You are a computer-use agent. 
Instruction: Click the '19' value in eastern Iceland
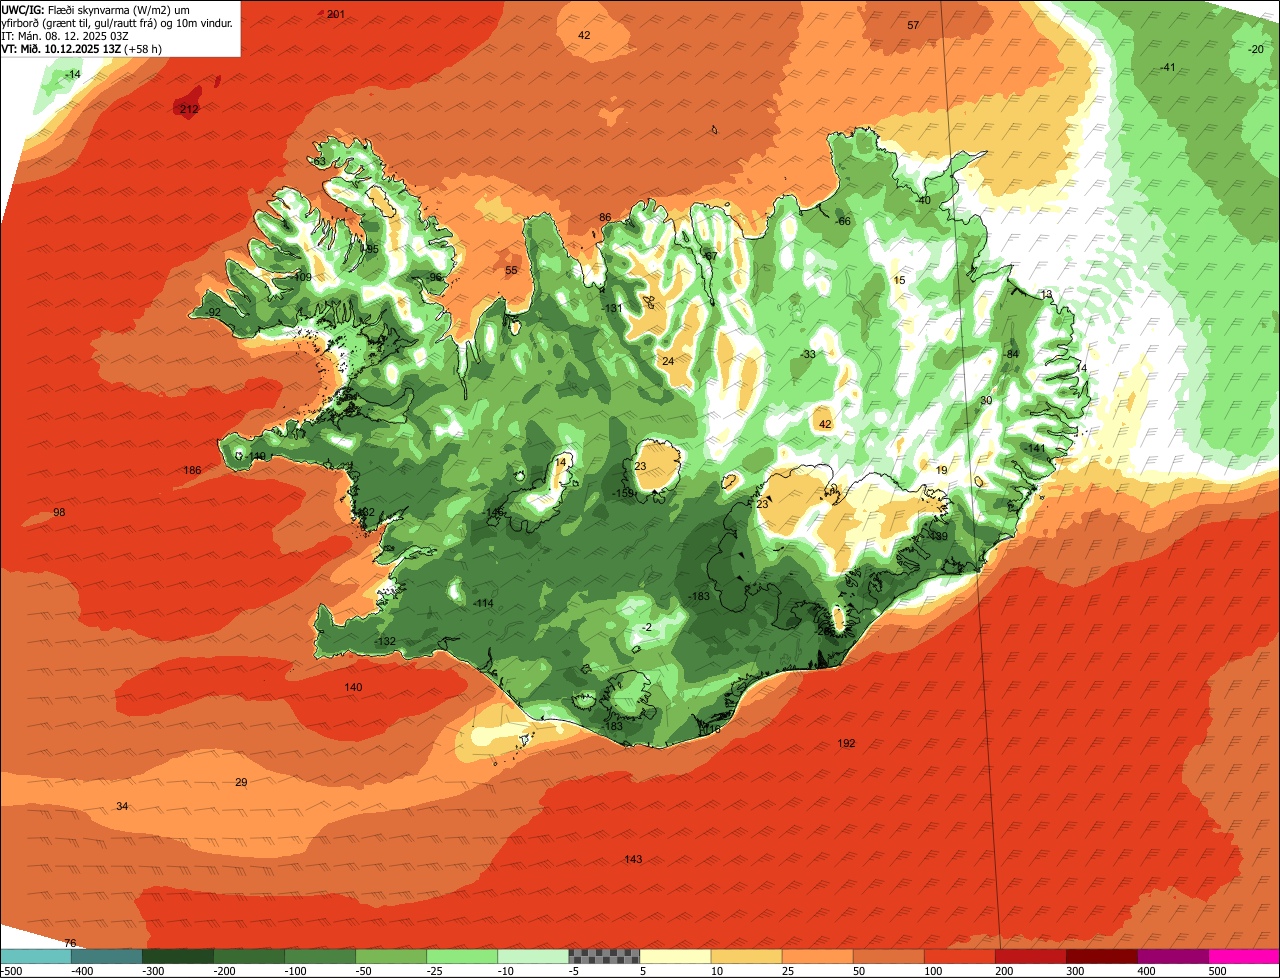[x=941, y=471]
